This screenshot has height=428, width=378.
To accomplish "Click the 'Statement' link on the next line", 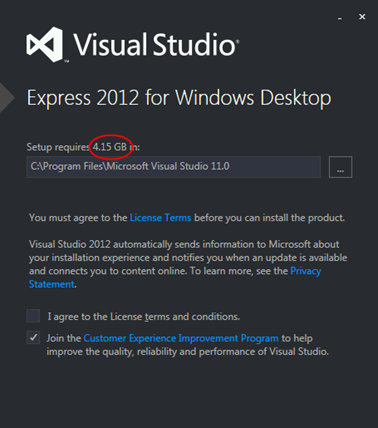I will pos(52,284).
